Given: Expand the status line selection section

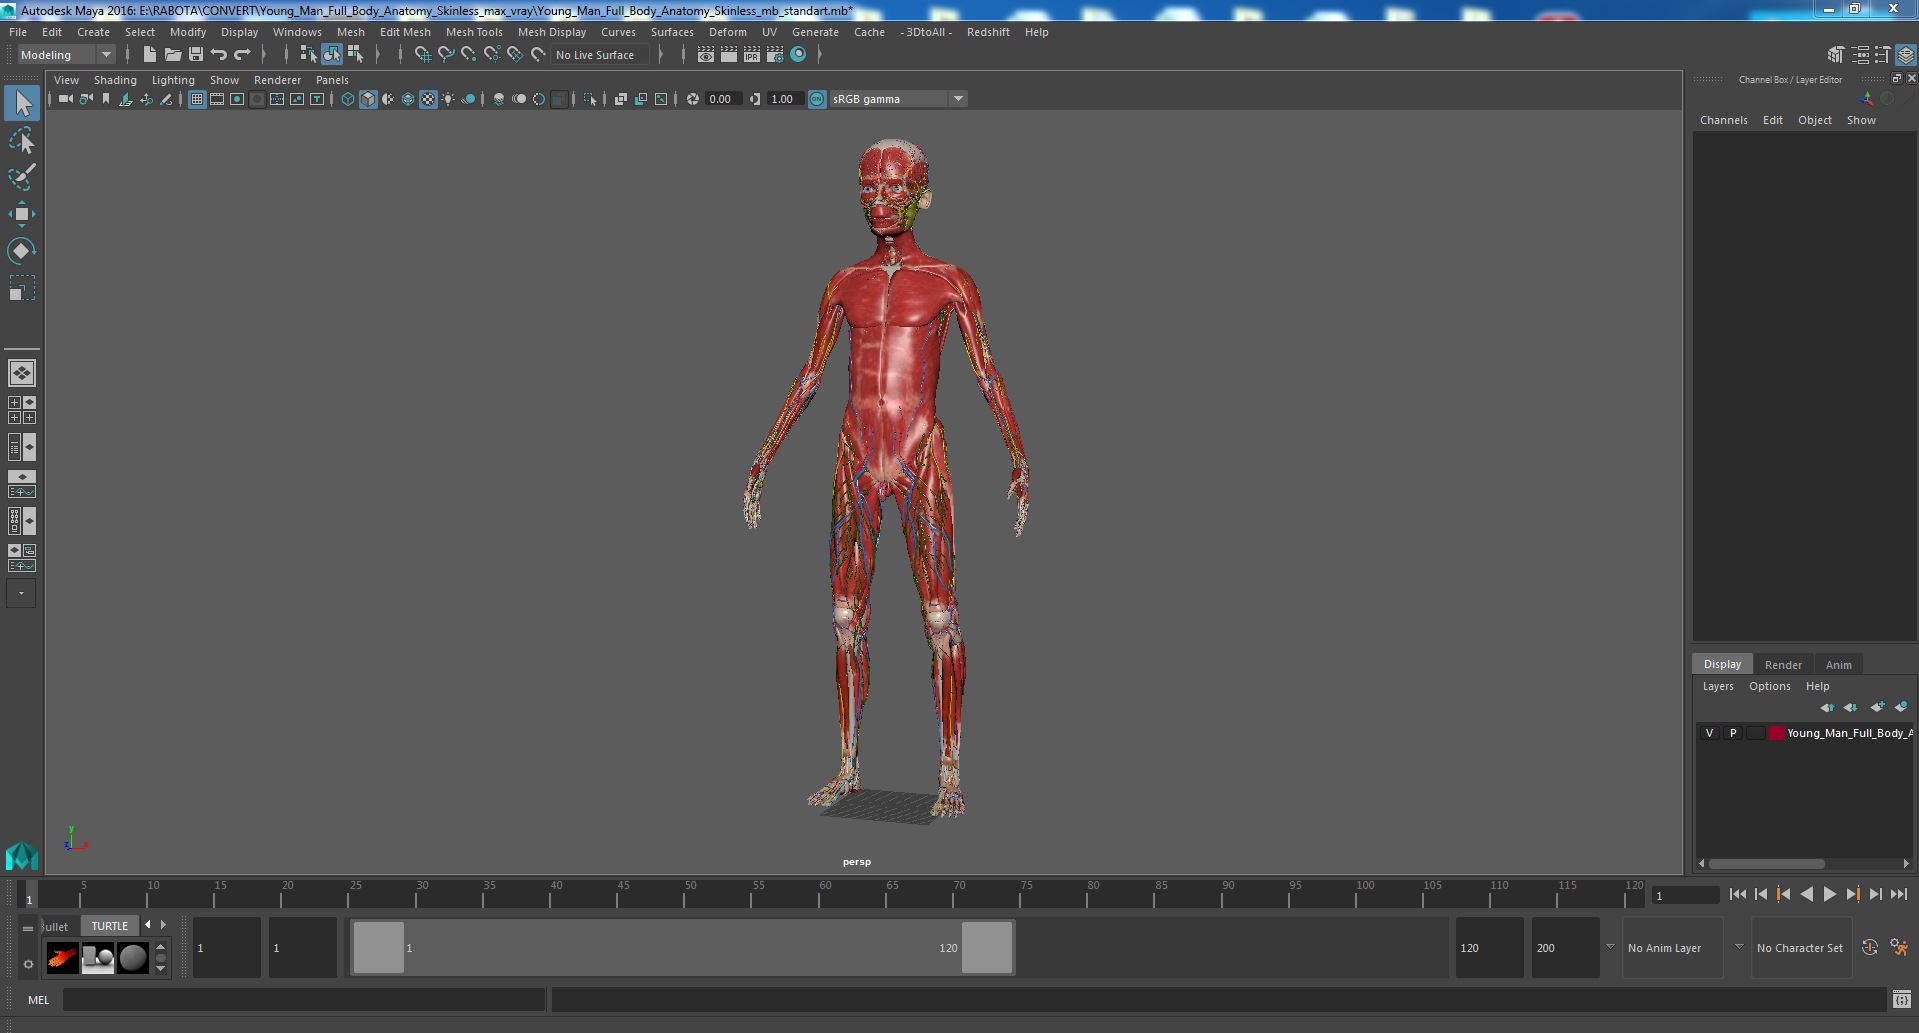Looking at the screenshot, I should click(378, 55).
